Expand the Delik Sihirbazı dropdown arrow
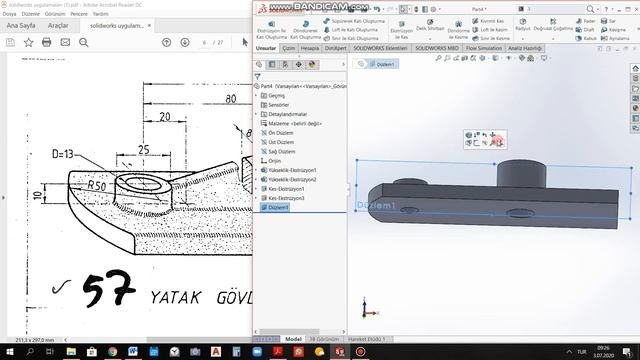Image resolution: width=640 pixels, height=360 pixels. (x=430, y=39)
